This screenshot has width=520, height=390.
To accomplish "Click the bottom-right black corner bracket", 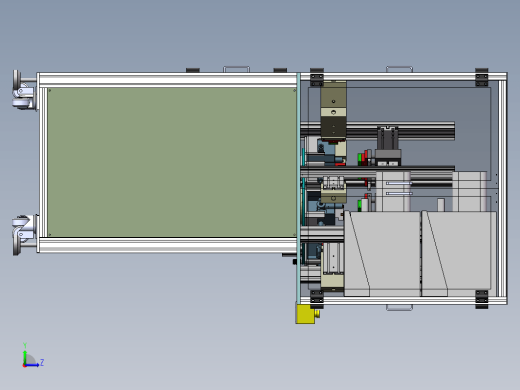I will click(x=482, y=299).
